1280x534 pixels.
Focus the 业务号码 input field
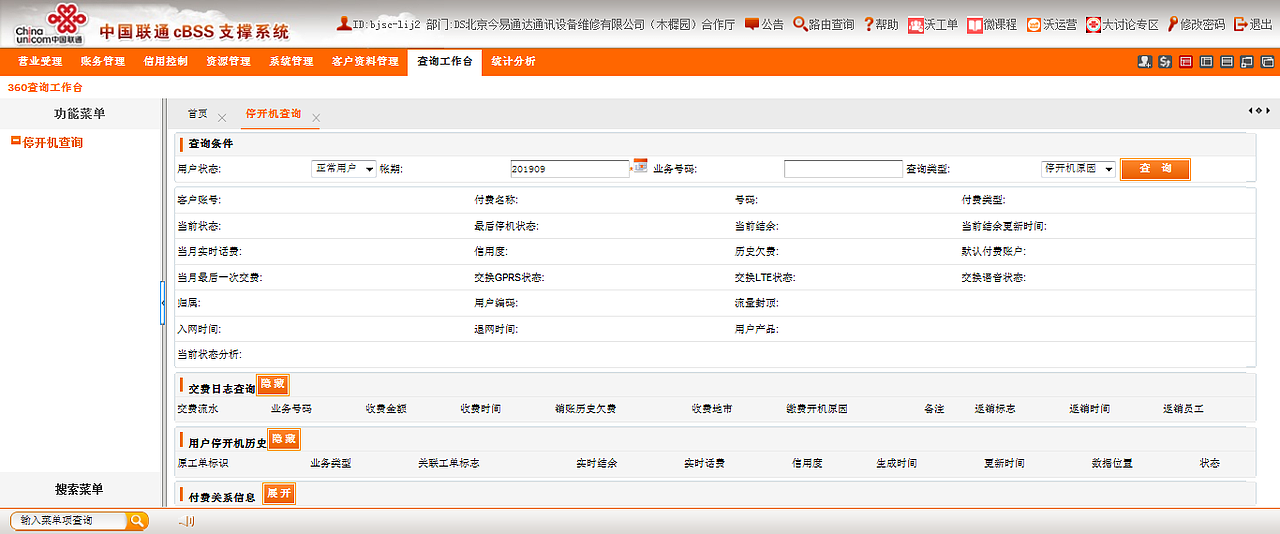(x=843, y=169)
